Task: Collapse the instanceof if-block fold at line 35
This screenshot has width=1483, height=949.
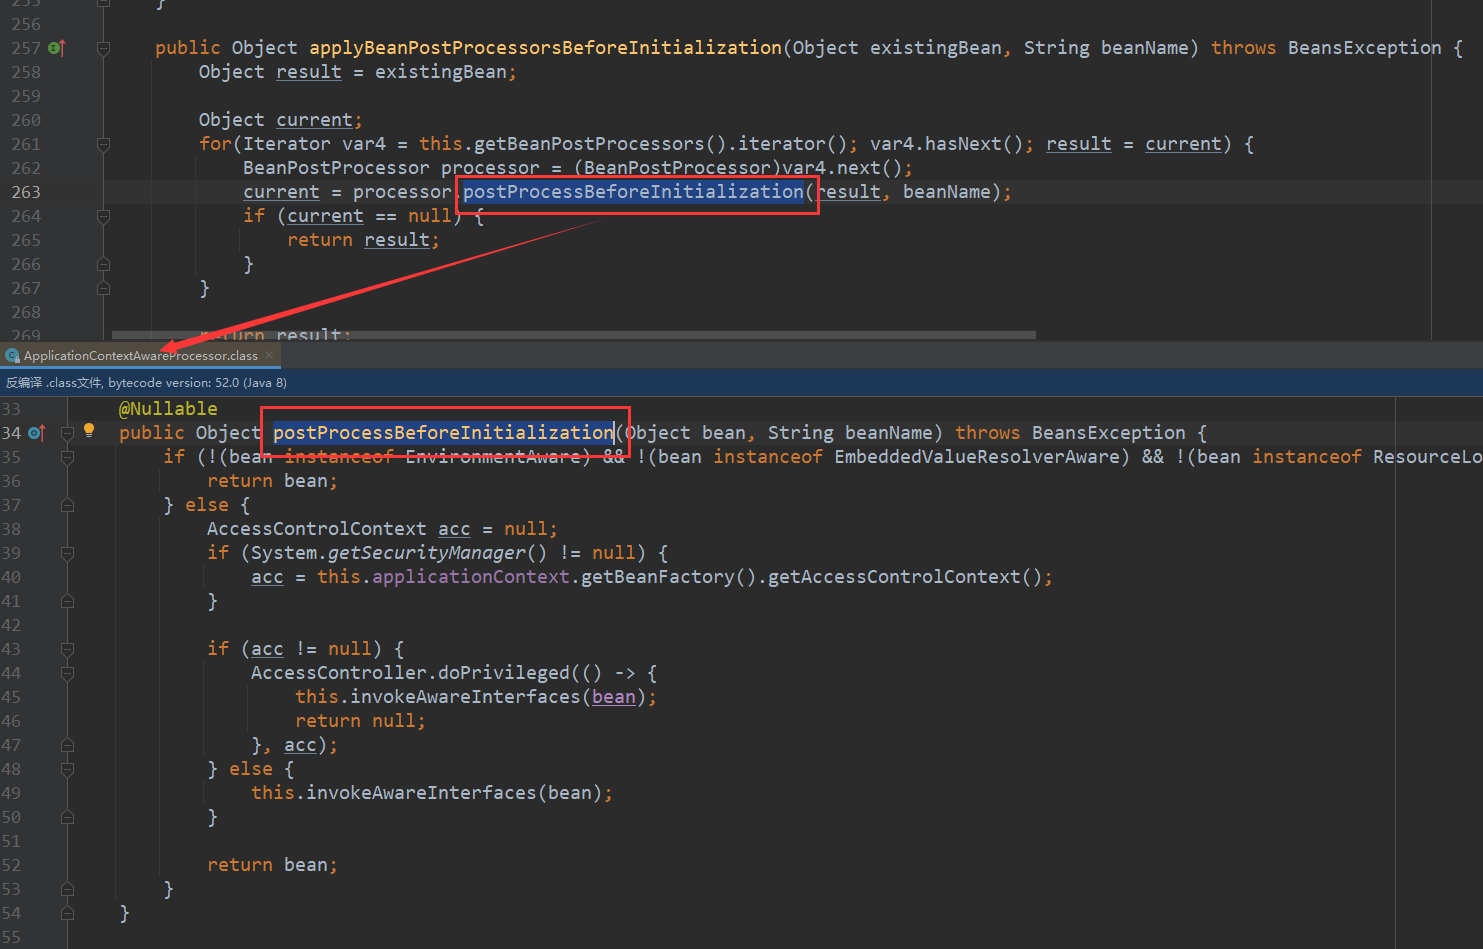Action: [67, 457]
